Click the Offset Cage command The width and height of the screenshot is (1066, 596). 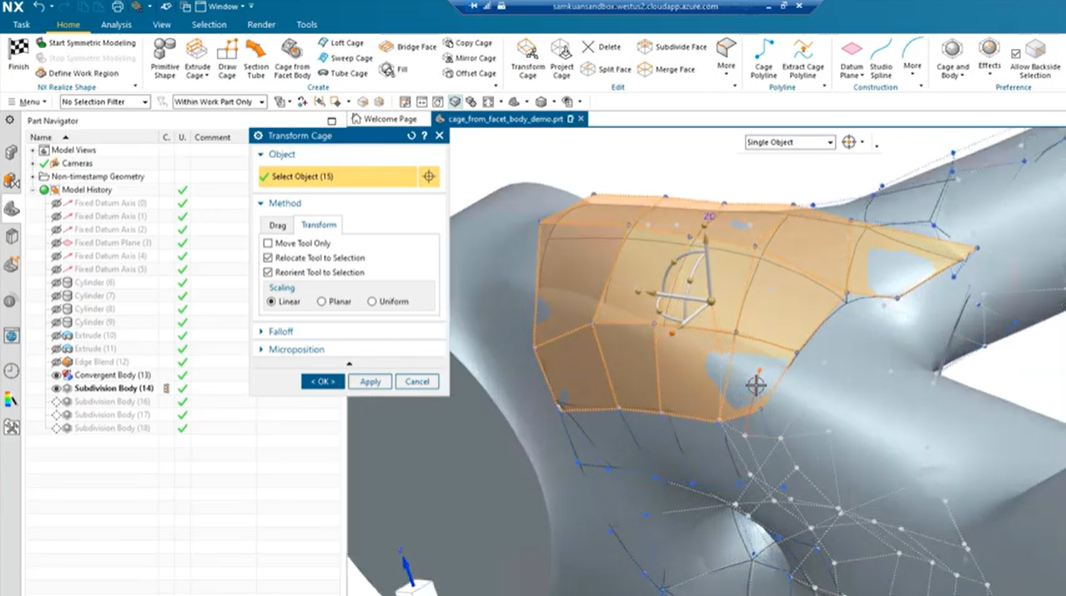pos(469,73)
